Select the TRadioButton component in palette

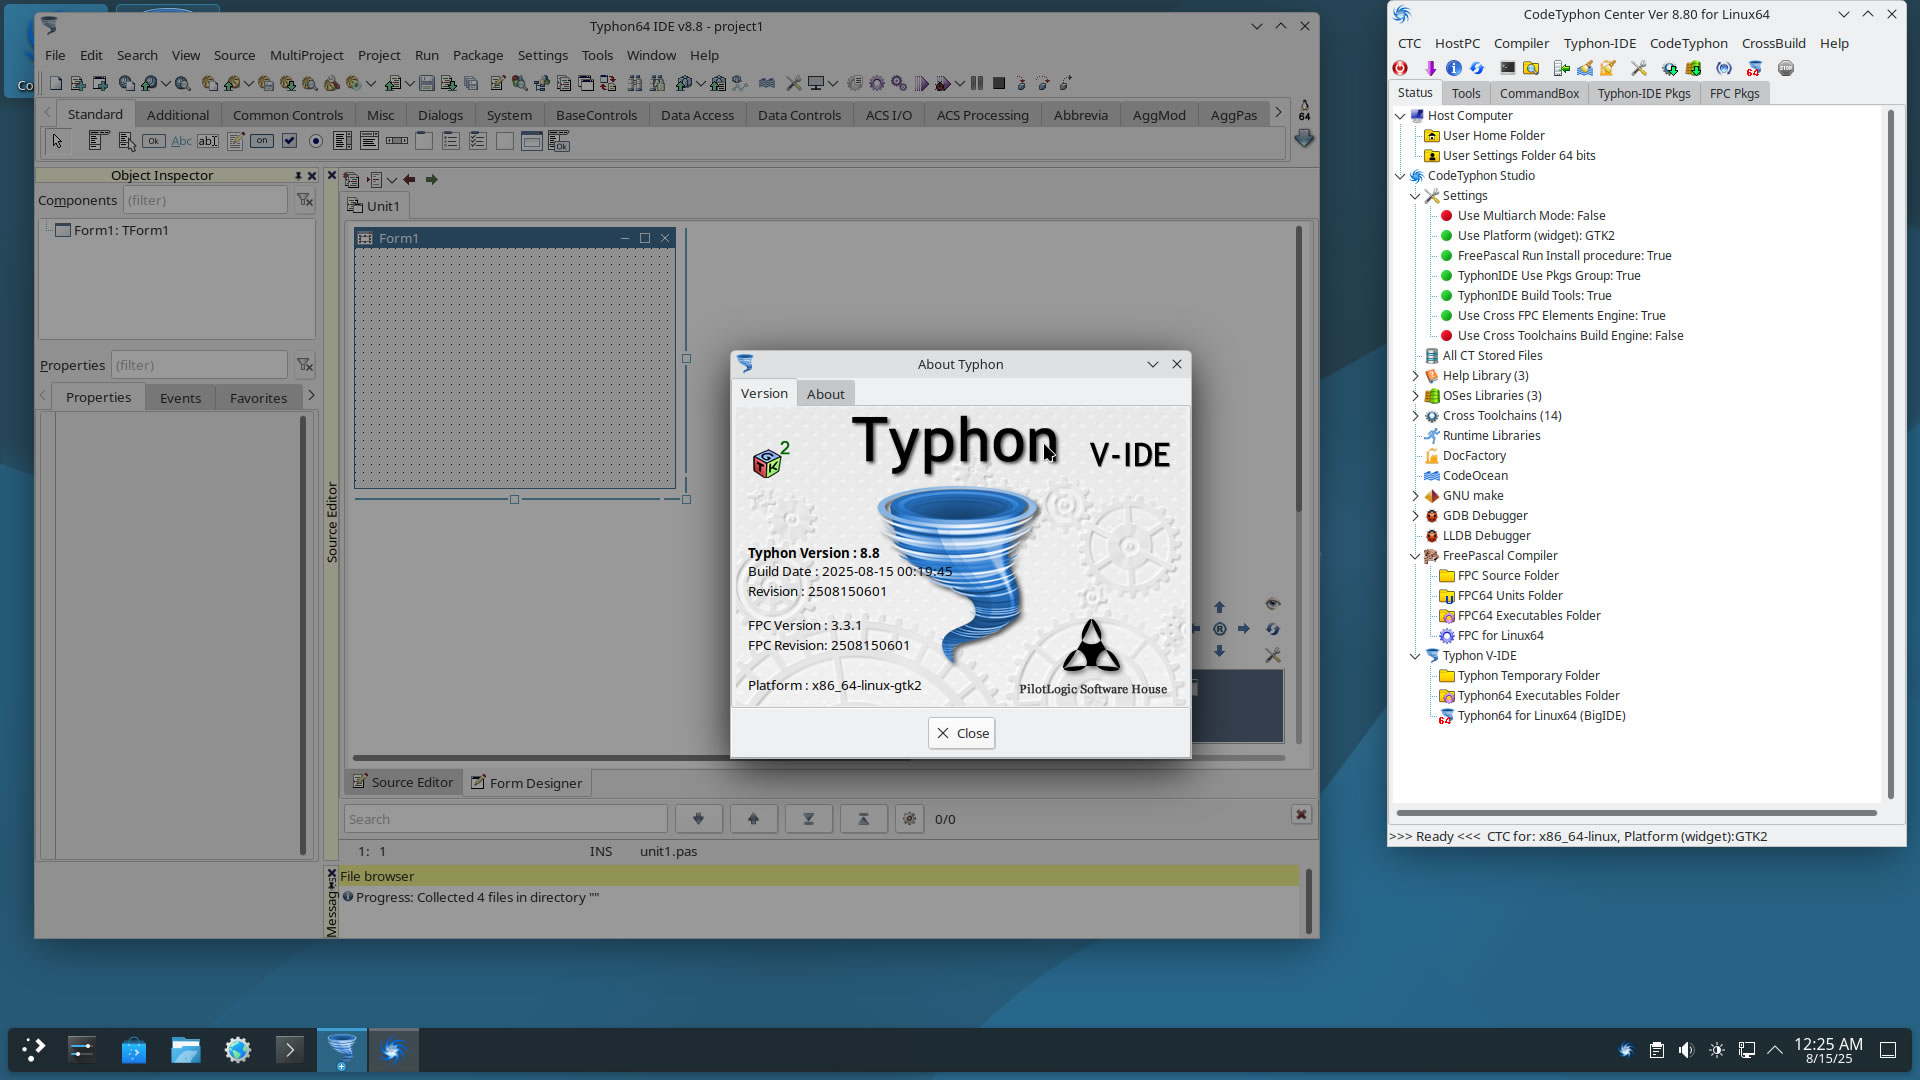pyautogui.click(x=316, y=142)
